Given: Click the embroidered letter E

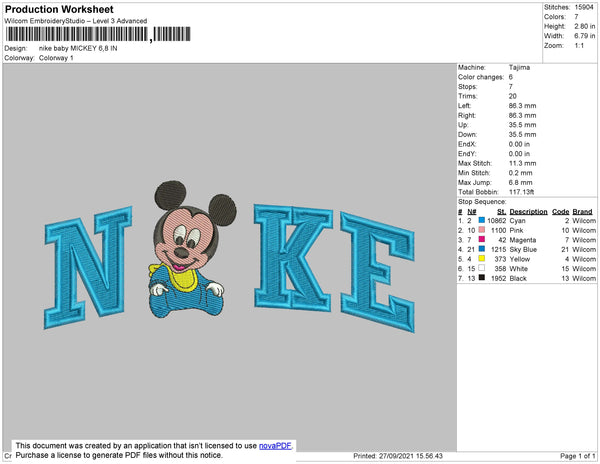Looking at the screenshot, I should click(378, 272).
